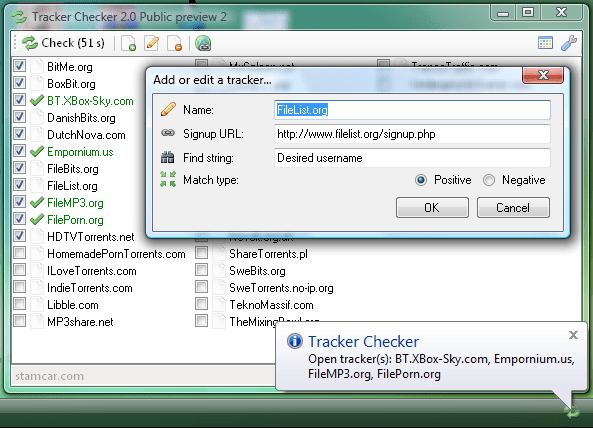The width and height of the screenshot is (593, 428).
Task: Select HDTVTorrents.net in the tracker list
Action: click(x=90, y=237)
